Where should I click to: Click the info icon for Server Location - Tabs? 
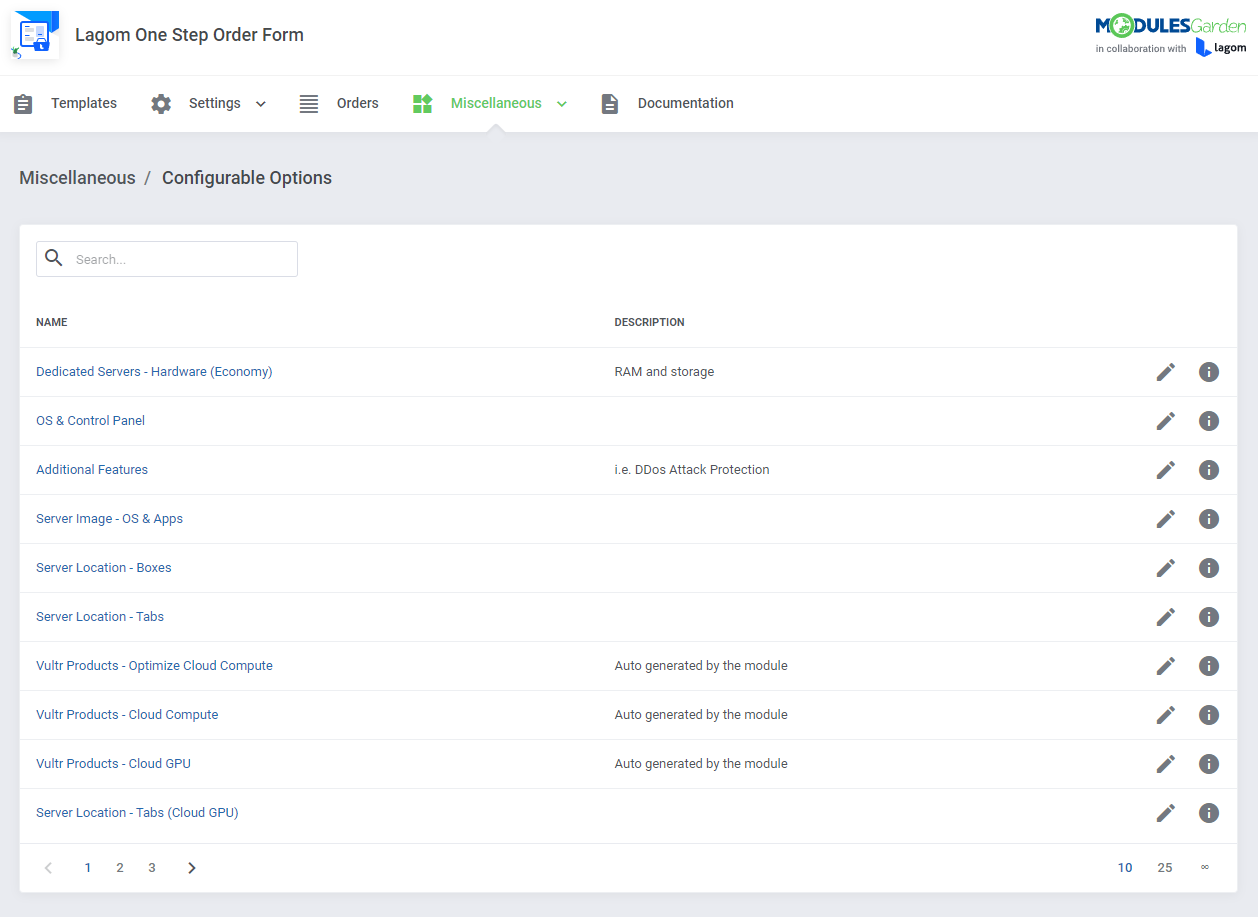coord(1208,616)
